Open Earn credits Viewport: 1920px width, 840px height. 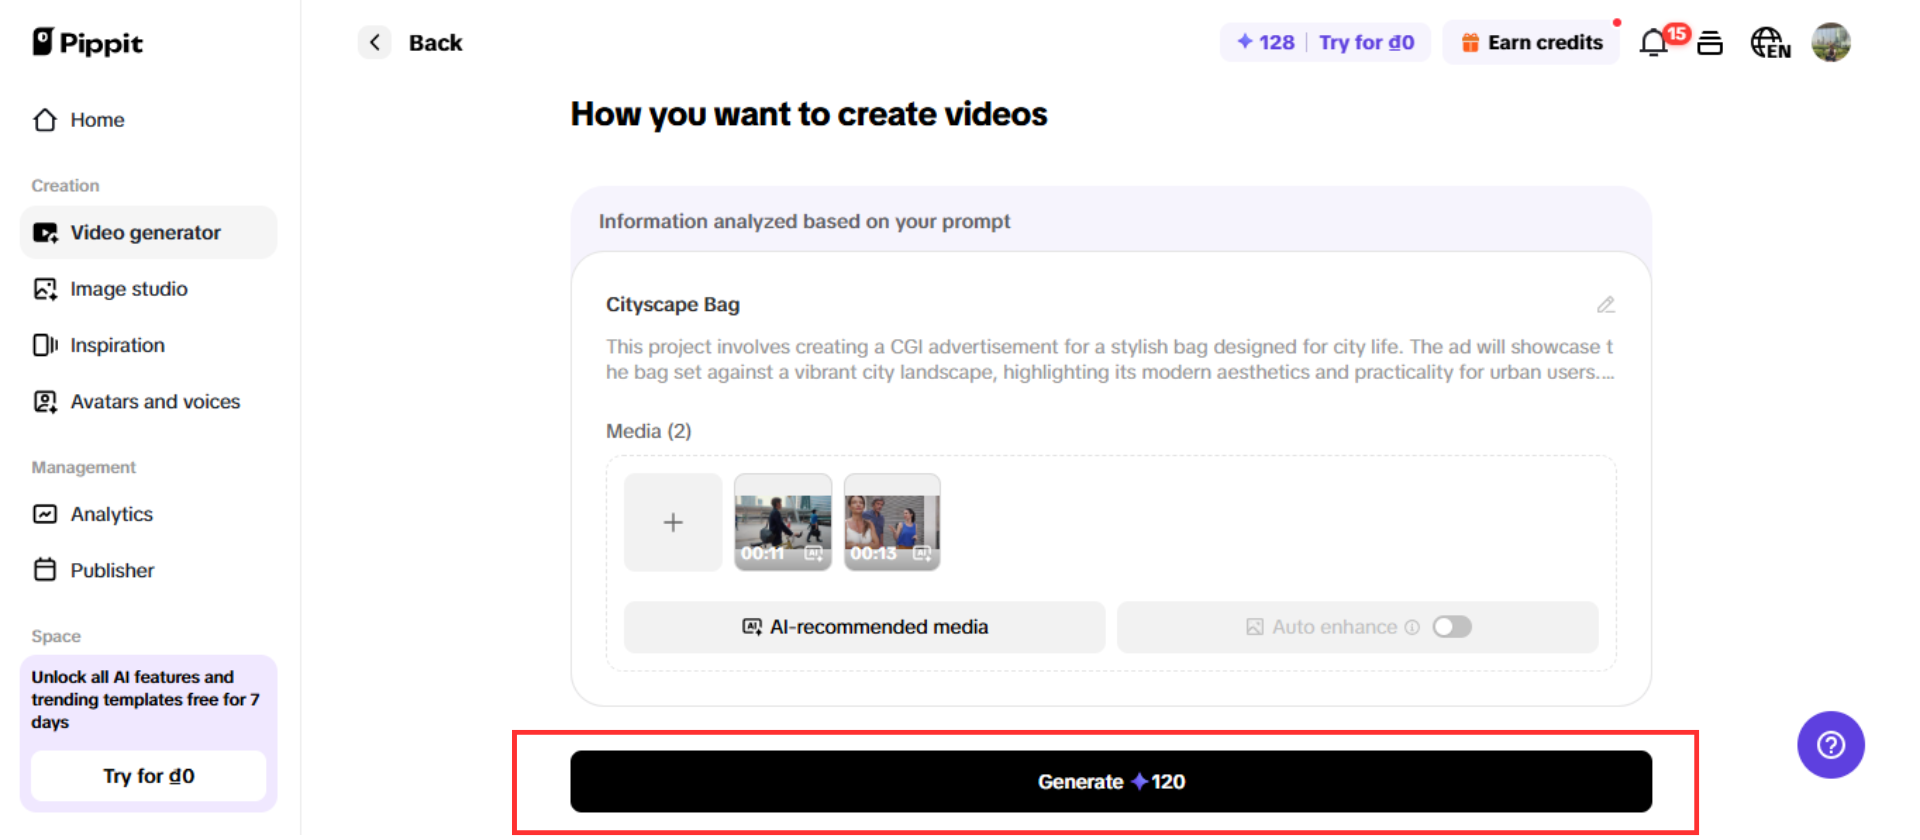1531,42
